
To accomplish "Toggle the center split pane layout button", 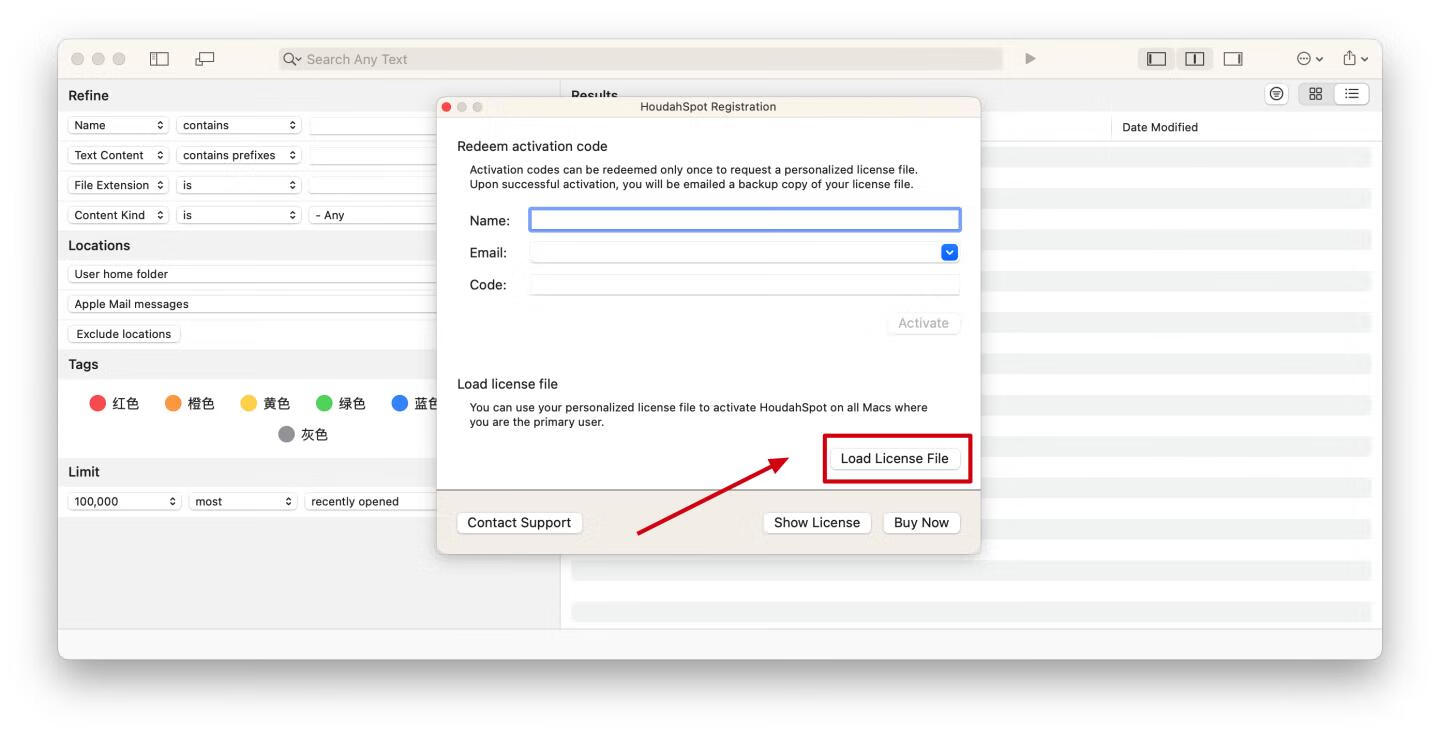I will pos(1194,59).
